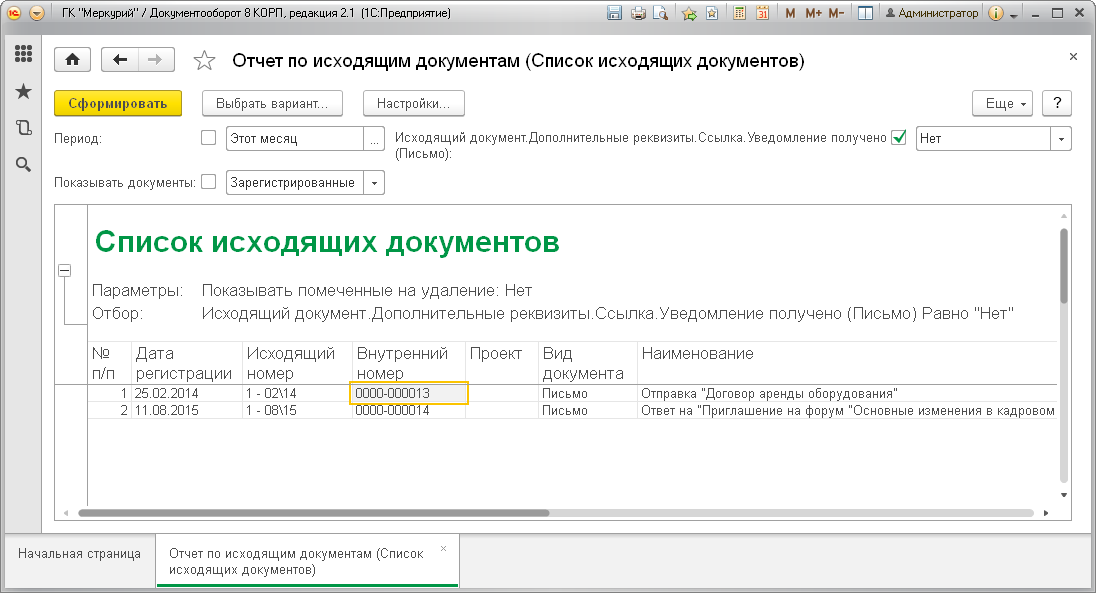Uncheck the Уведомление получено filter checkbox

point(899,138)
